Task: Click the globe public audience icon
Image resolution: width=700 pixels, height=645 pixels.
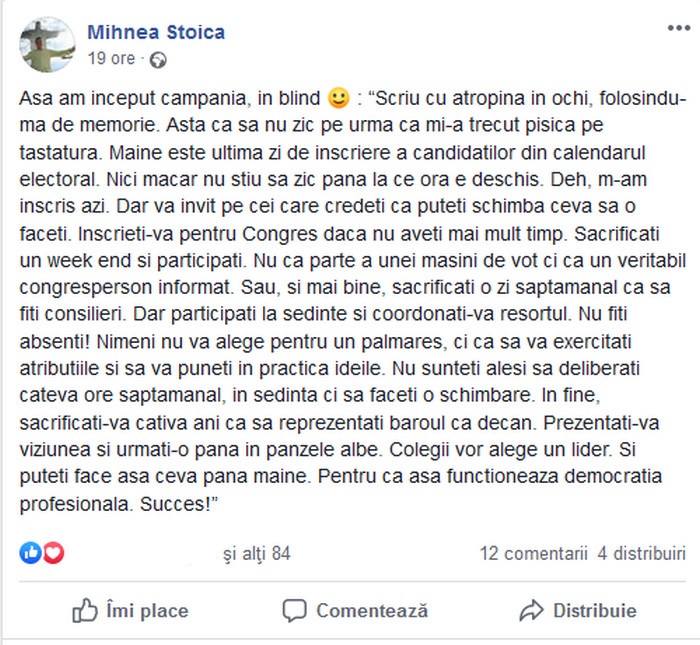Action: coord(158,60)
